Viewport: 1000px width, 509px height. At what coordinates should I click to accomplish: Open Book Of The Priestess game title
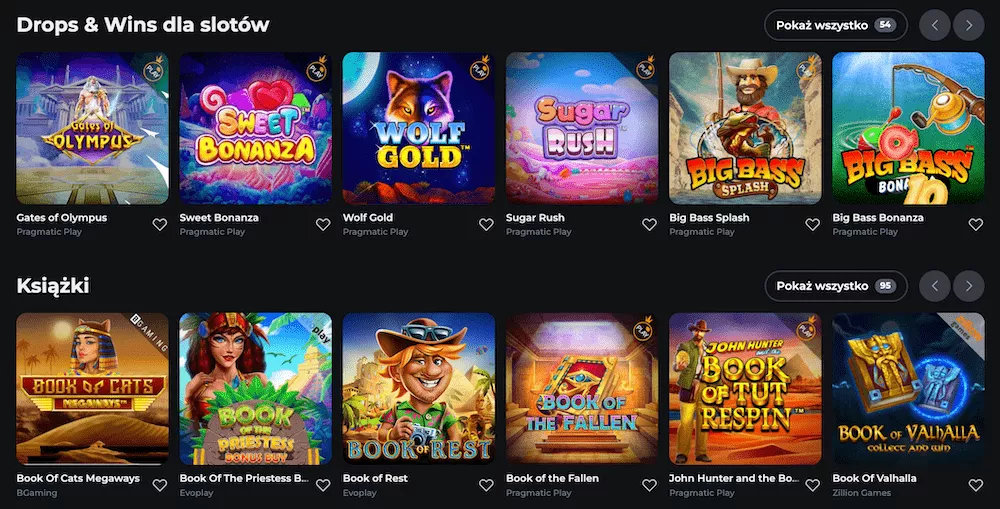coord(243,478)
